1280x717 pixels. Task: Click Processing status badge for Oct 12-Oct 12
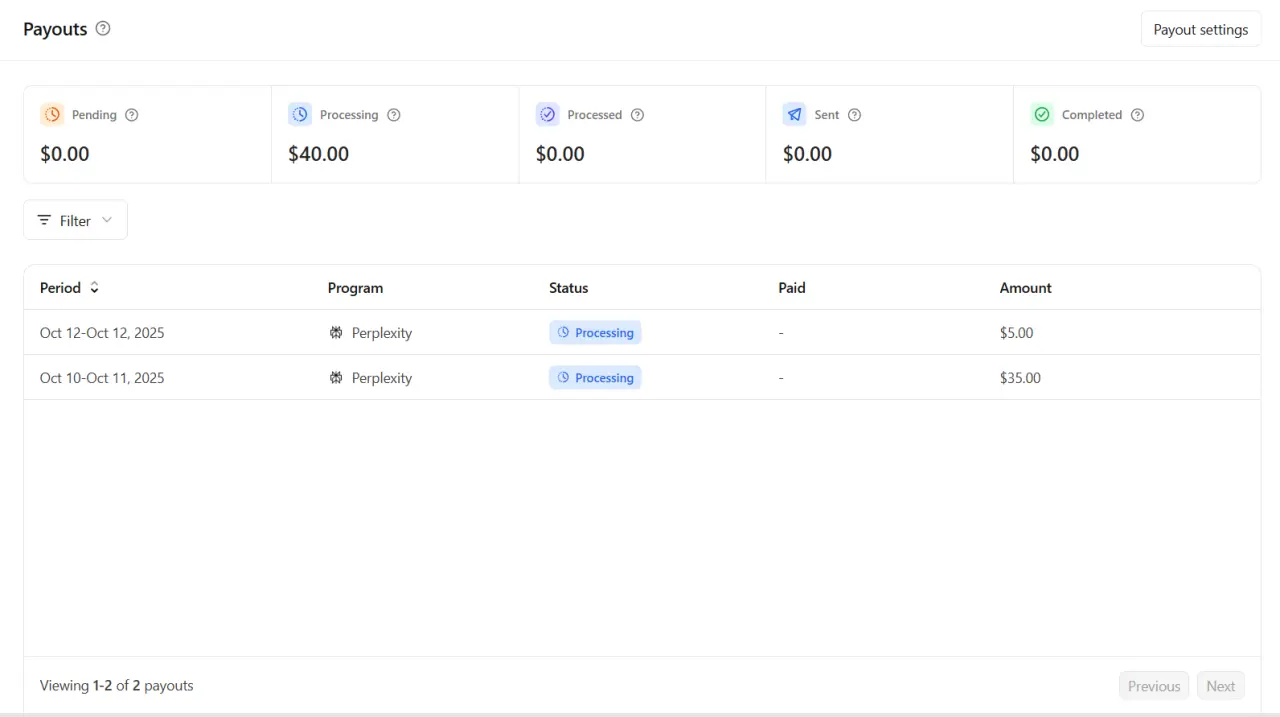click(x=595, y=333)
